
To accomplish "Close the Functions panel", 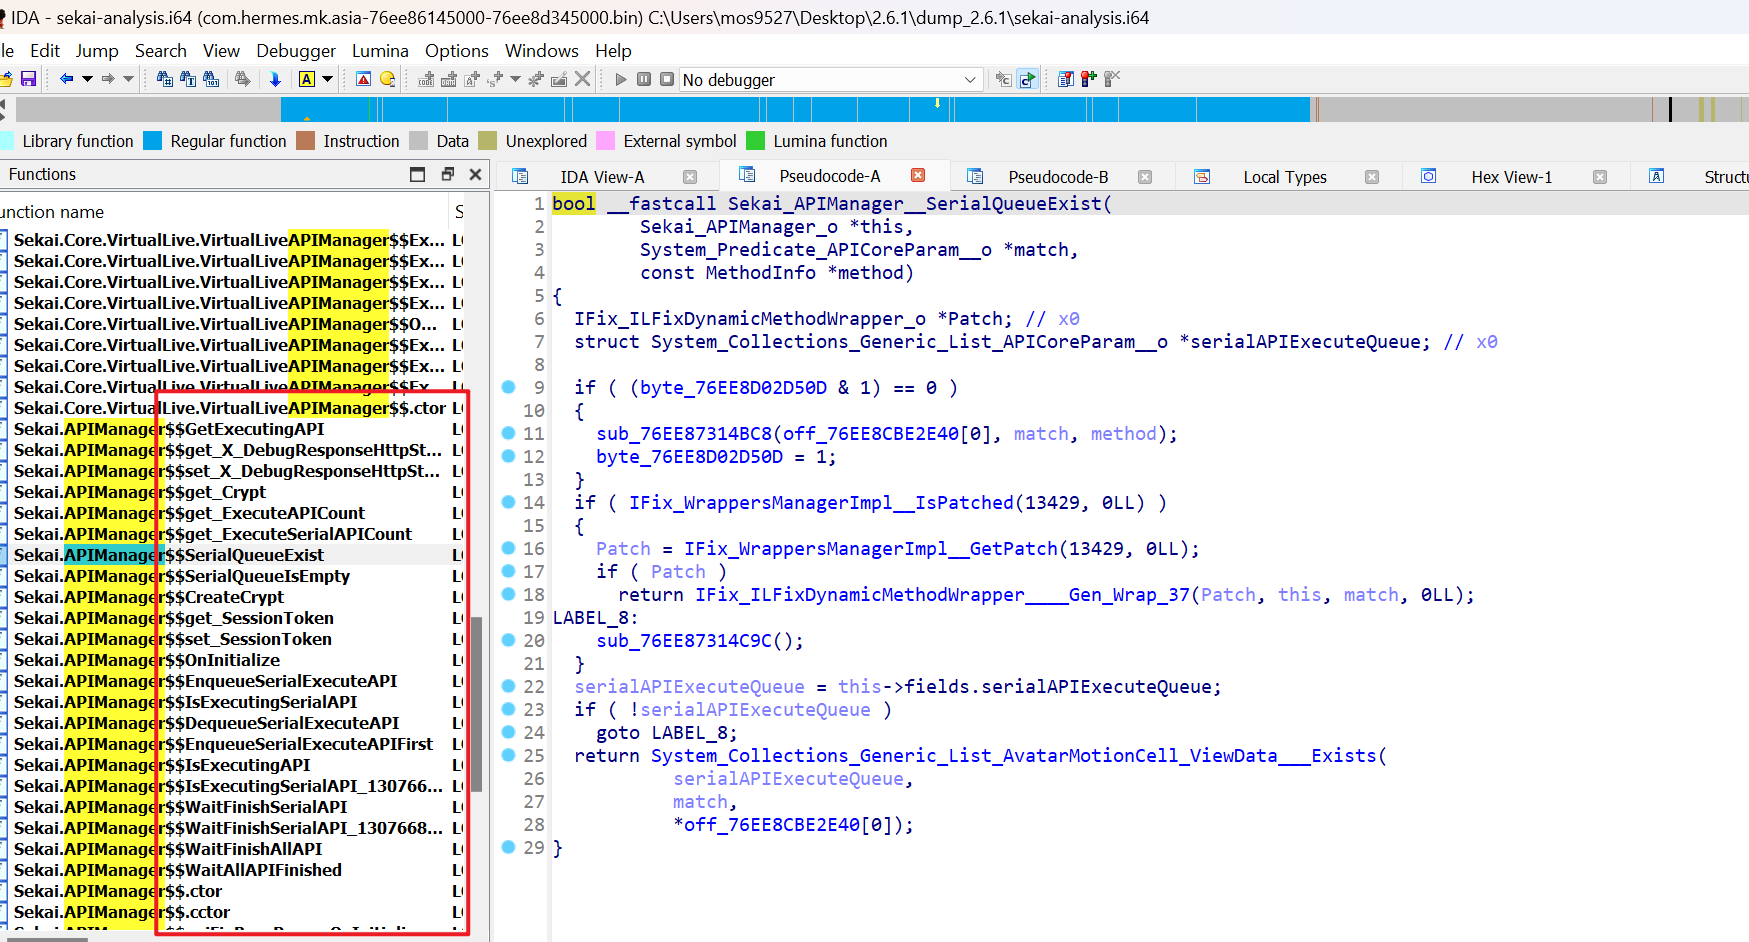I will click(x=476, y=174).
